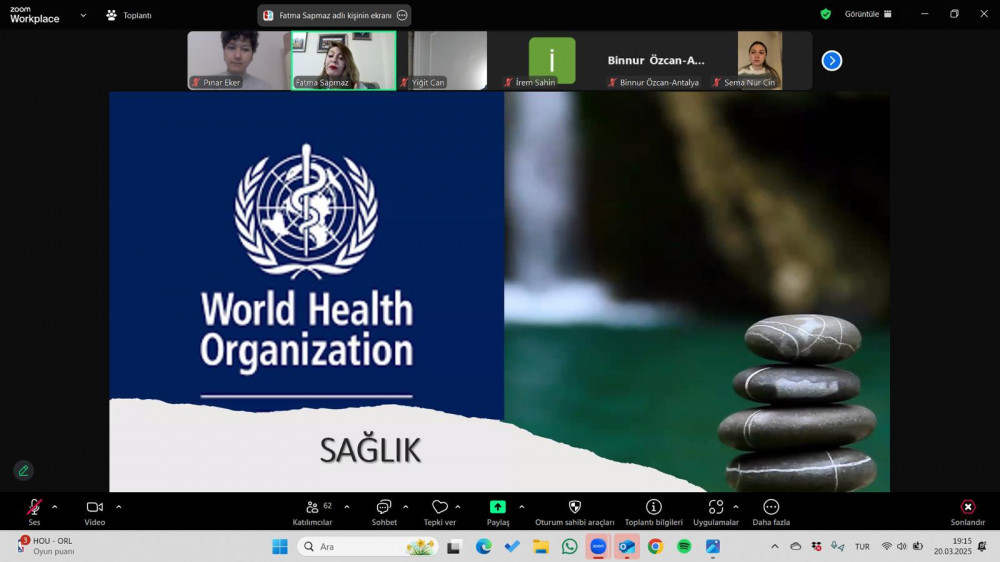Open Oturum sahibi araçları host tools
The width and height of the screenshot is (1000, 562).
[x=575, y=512]
